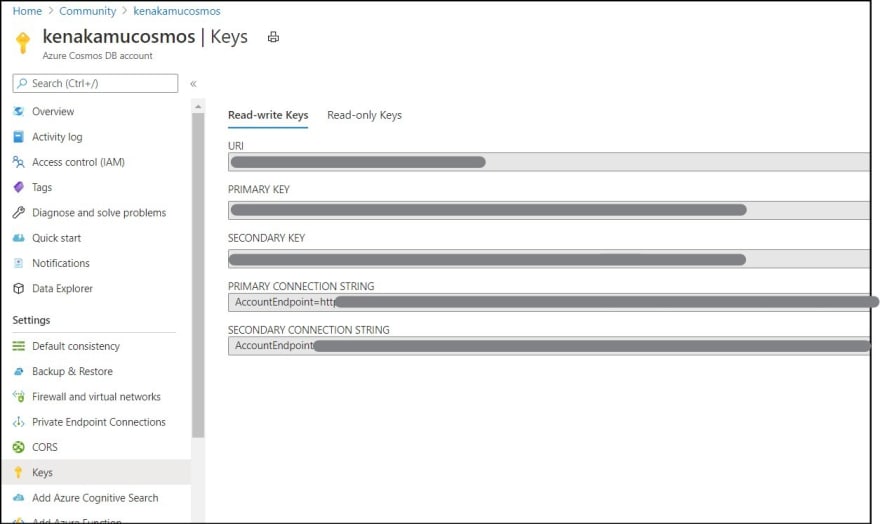This screenshot has height=524, width=880.
Task: Open Private Endpoint Connections
Action: [99, 422]
